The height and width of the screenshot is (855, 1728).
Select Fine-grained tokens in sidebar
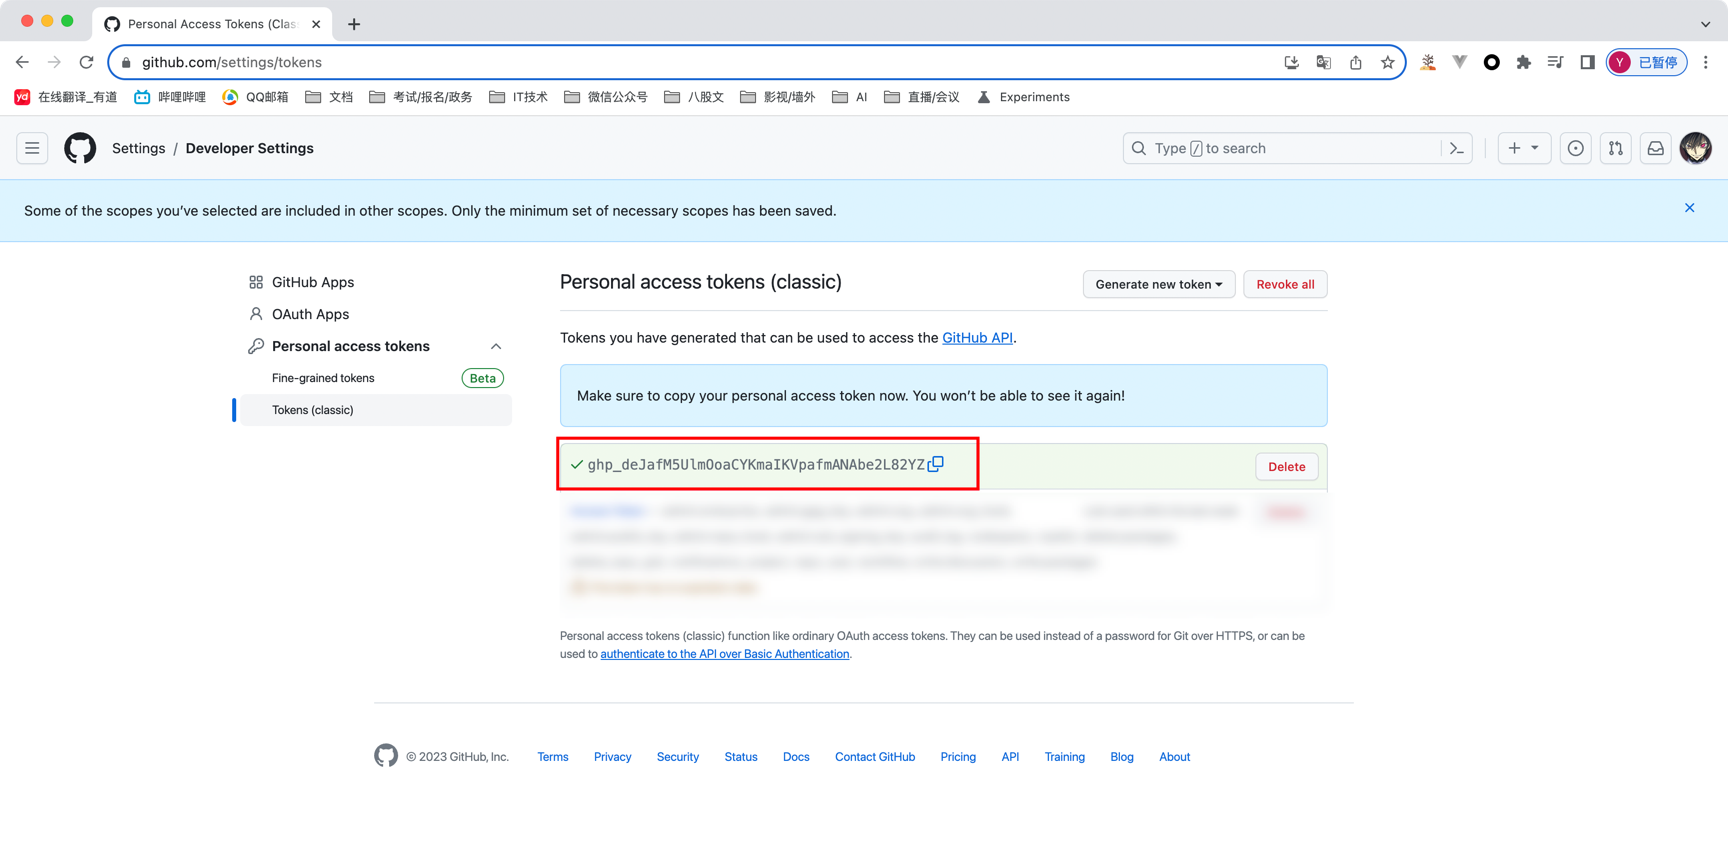(x=323, y=378)
